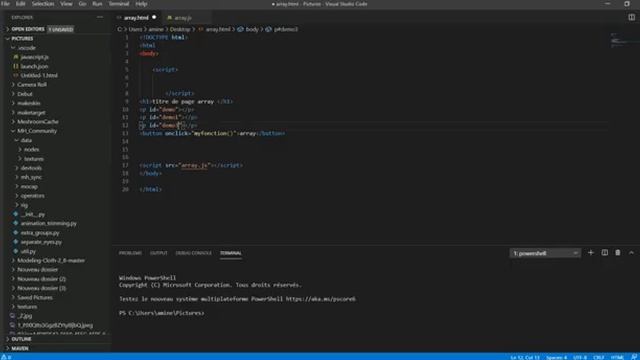Image resolution: width=640 pixels, height=360 pixels.
Task: Collapse the MH_Community folder
Action: click(37, 131)
